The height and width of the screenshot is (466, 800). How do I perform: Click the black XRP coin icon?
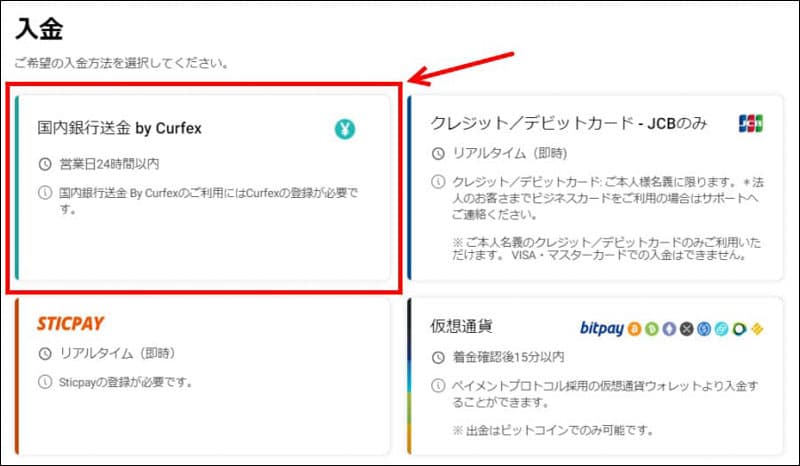686,328
